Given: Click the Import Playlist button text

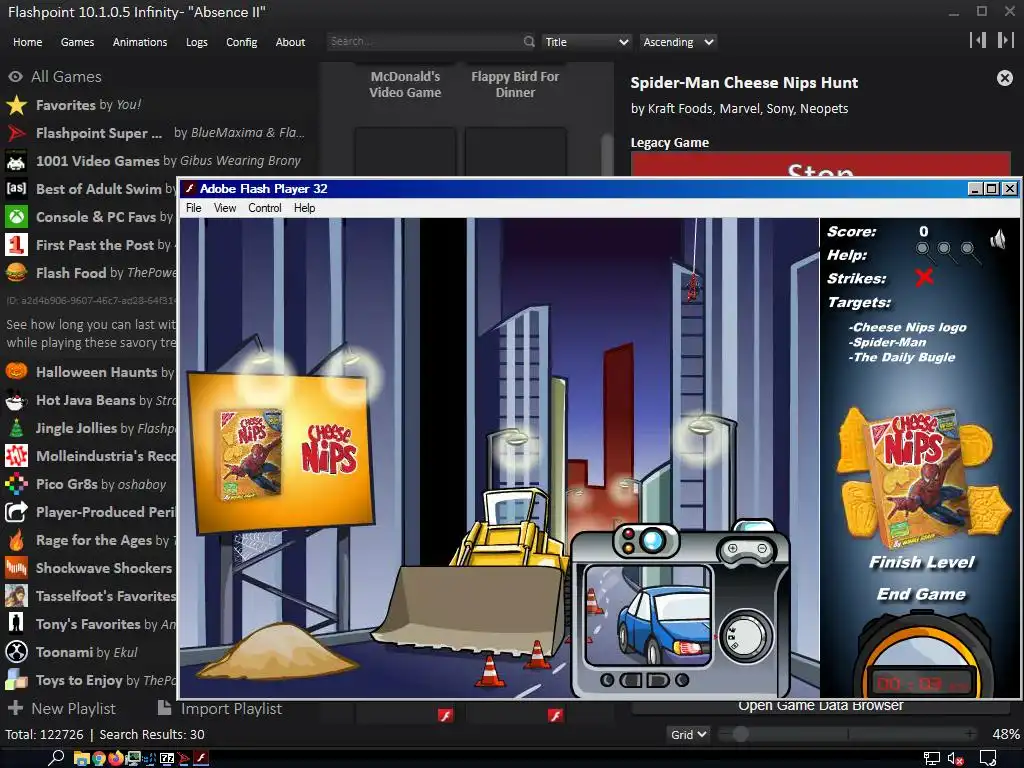Looking at the screenshot, I should pyautogui.click(x=231, y=709).
